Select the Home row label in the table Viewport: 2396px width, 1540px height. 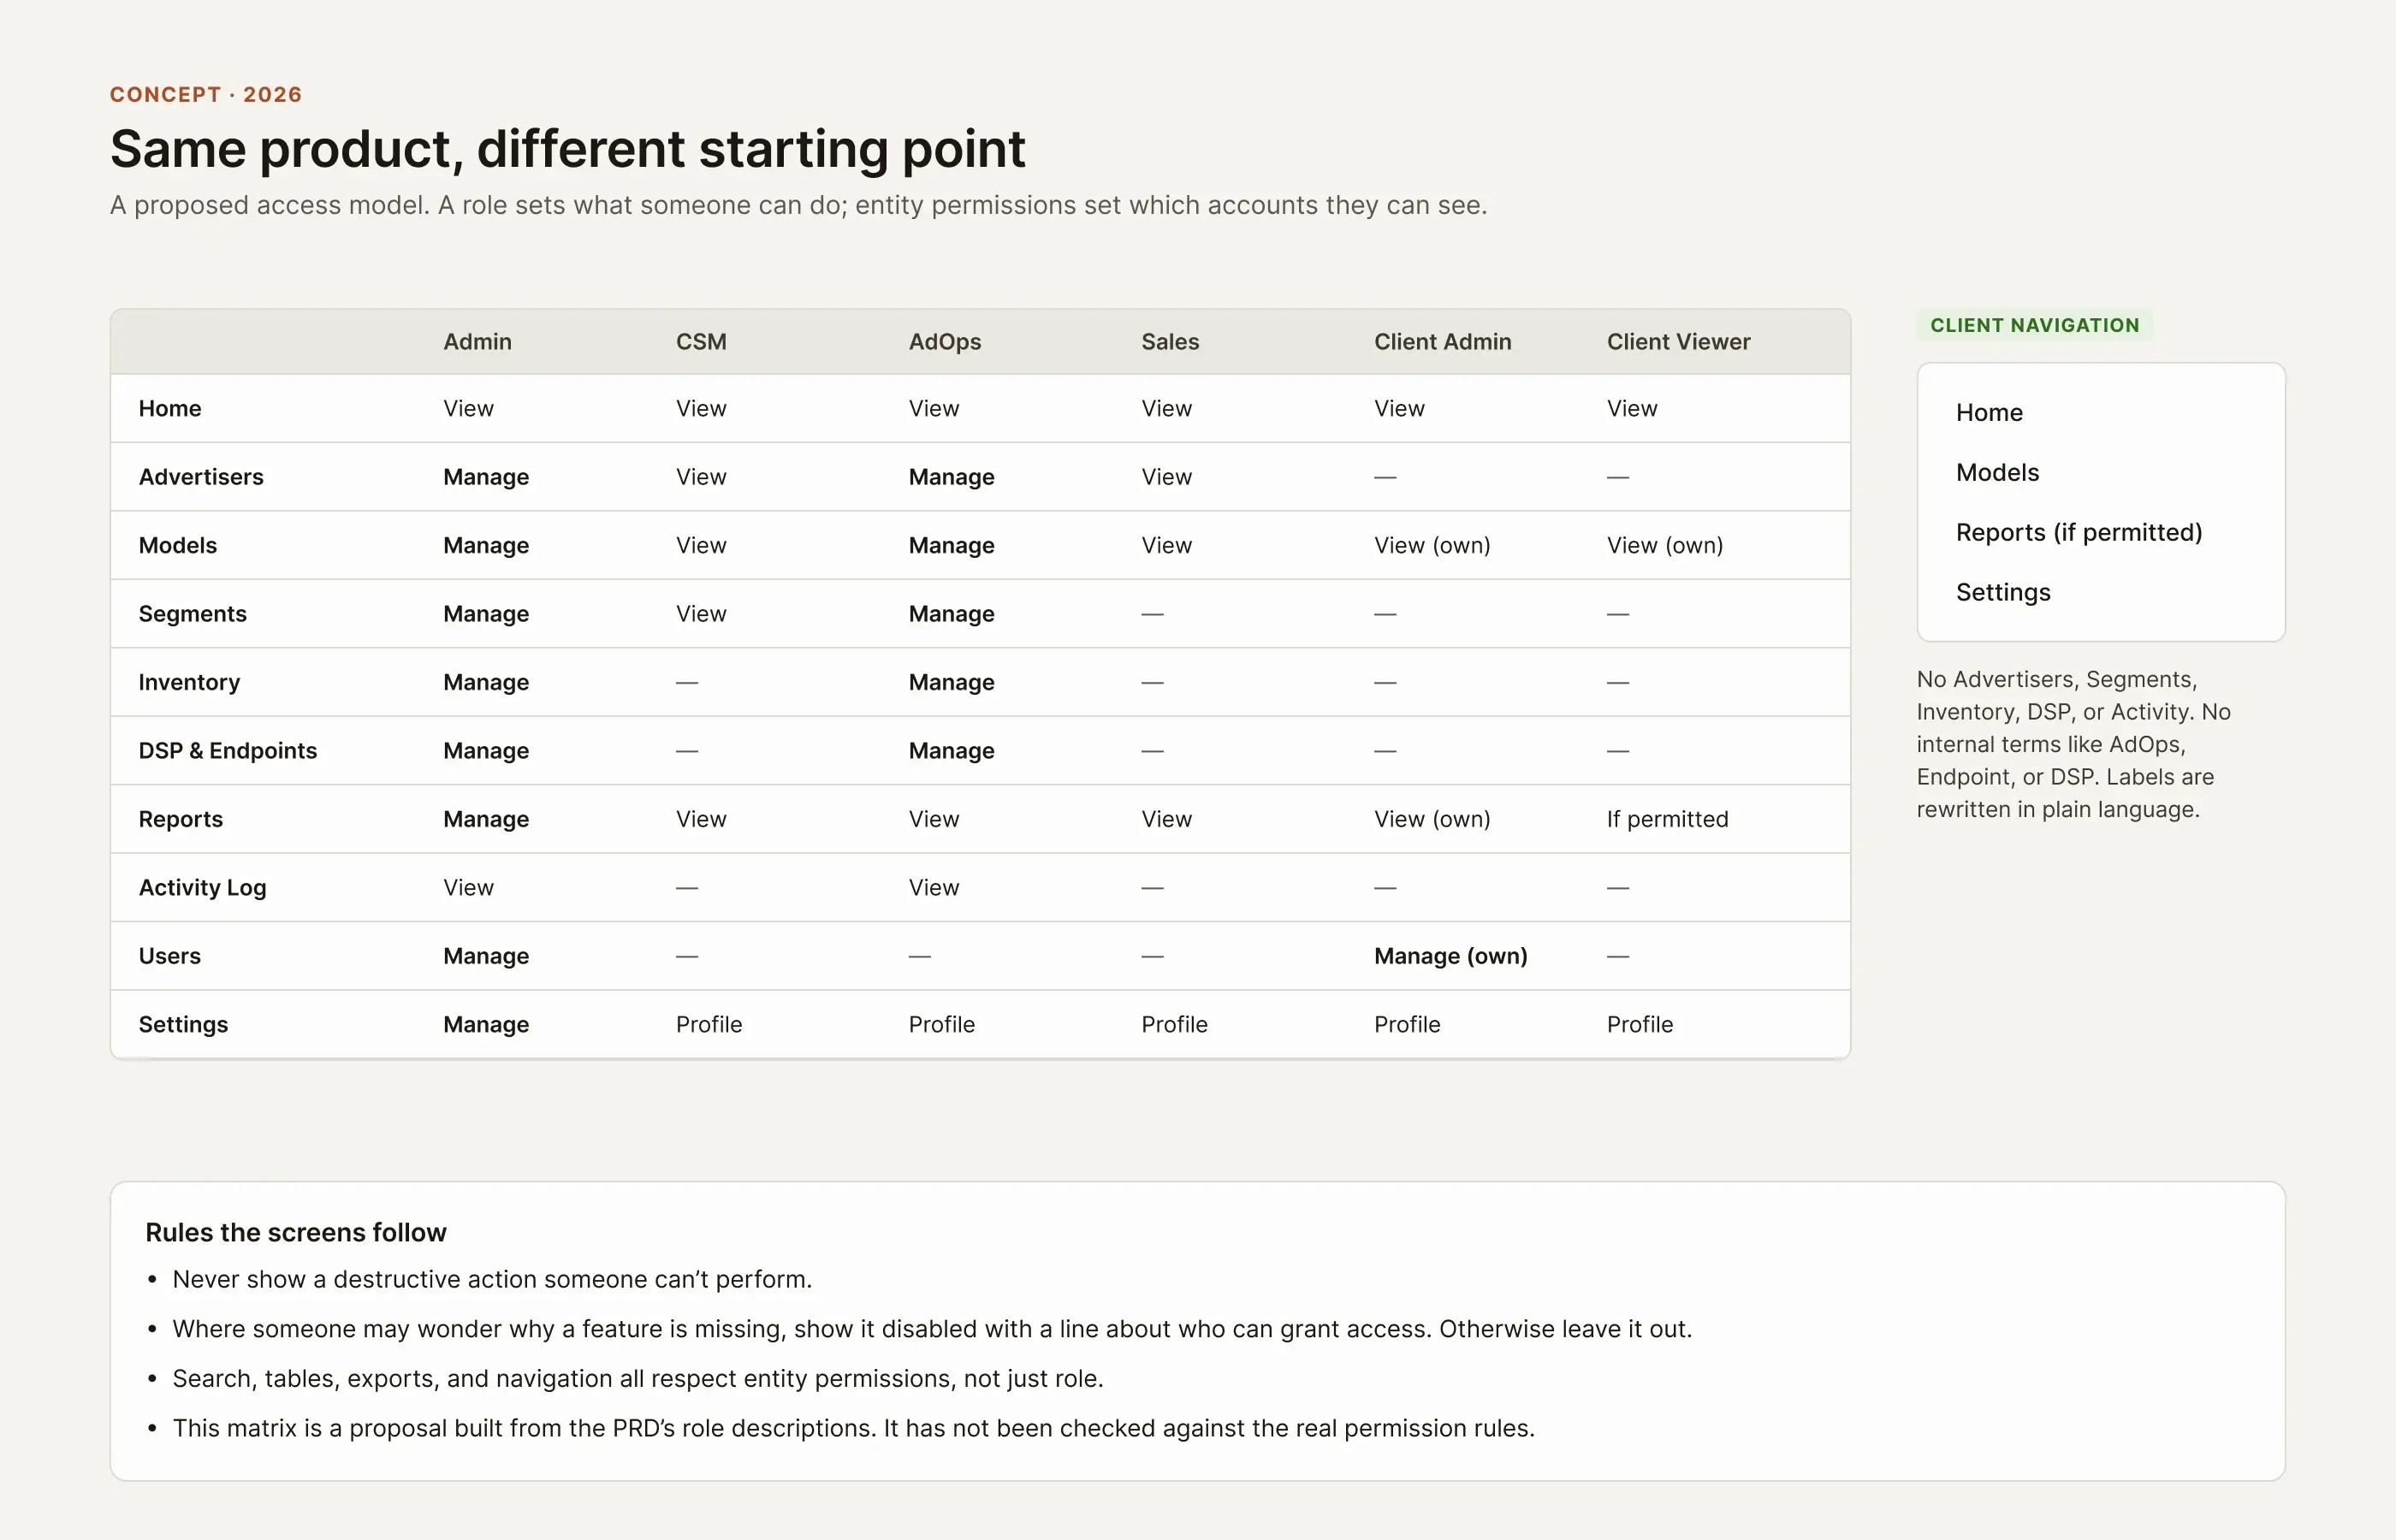tap(170, 408)
